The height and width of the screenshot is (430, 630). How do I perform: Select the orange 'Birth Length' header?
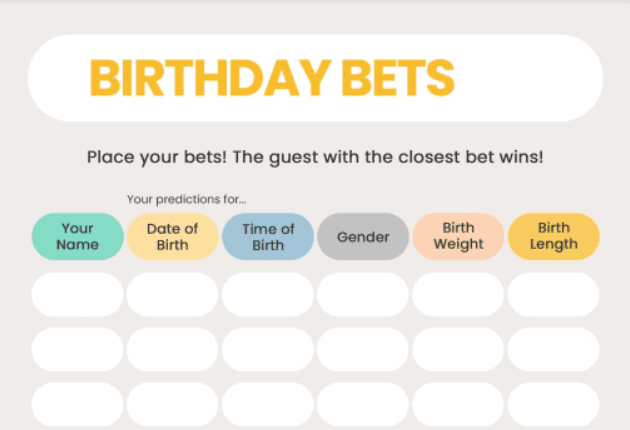553,236
